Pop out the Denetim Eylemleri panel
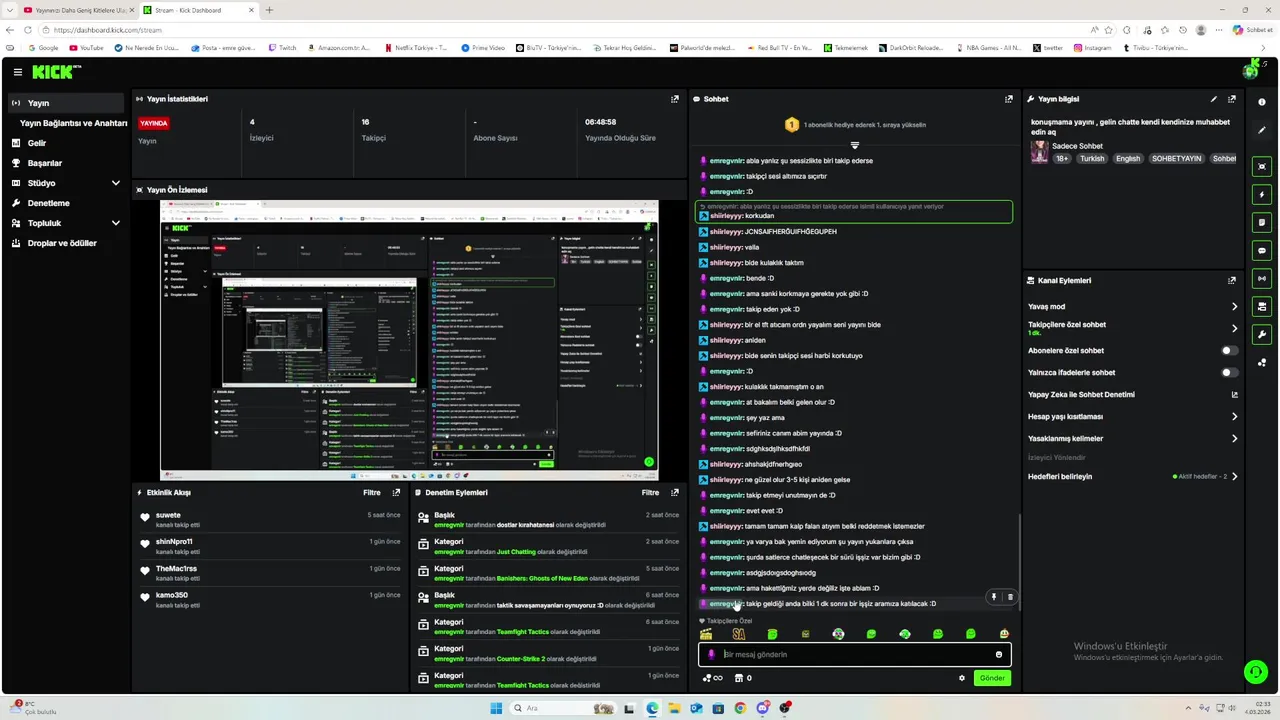Screen dimensions: 1280x720 click(x=675, y=492)
